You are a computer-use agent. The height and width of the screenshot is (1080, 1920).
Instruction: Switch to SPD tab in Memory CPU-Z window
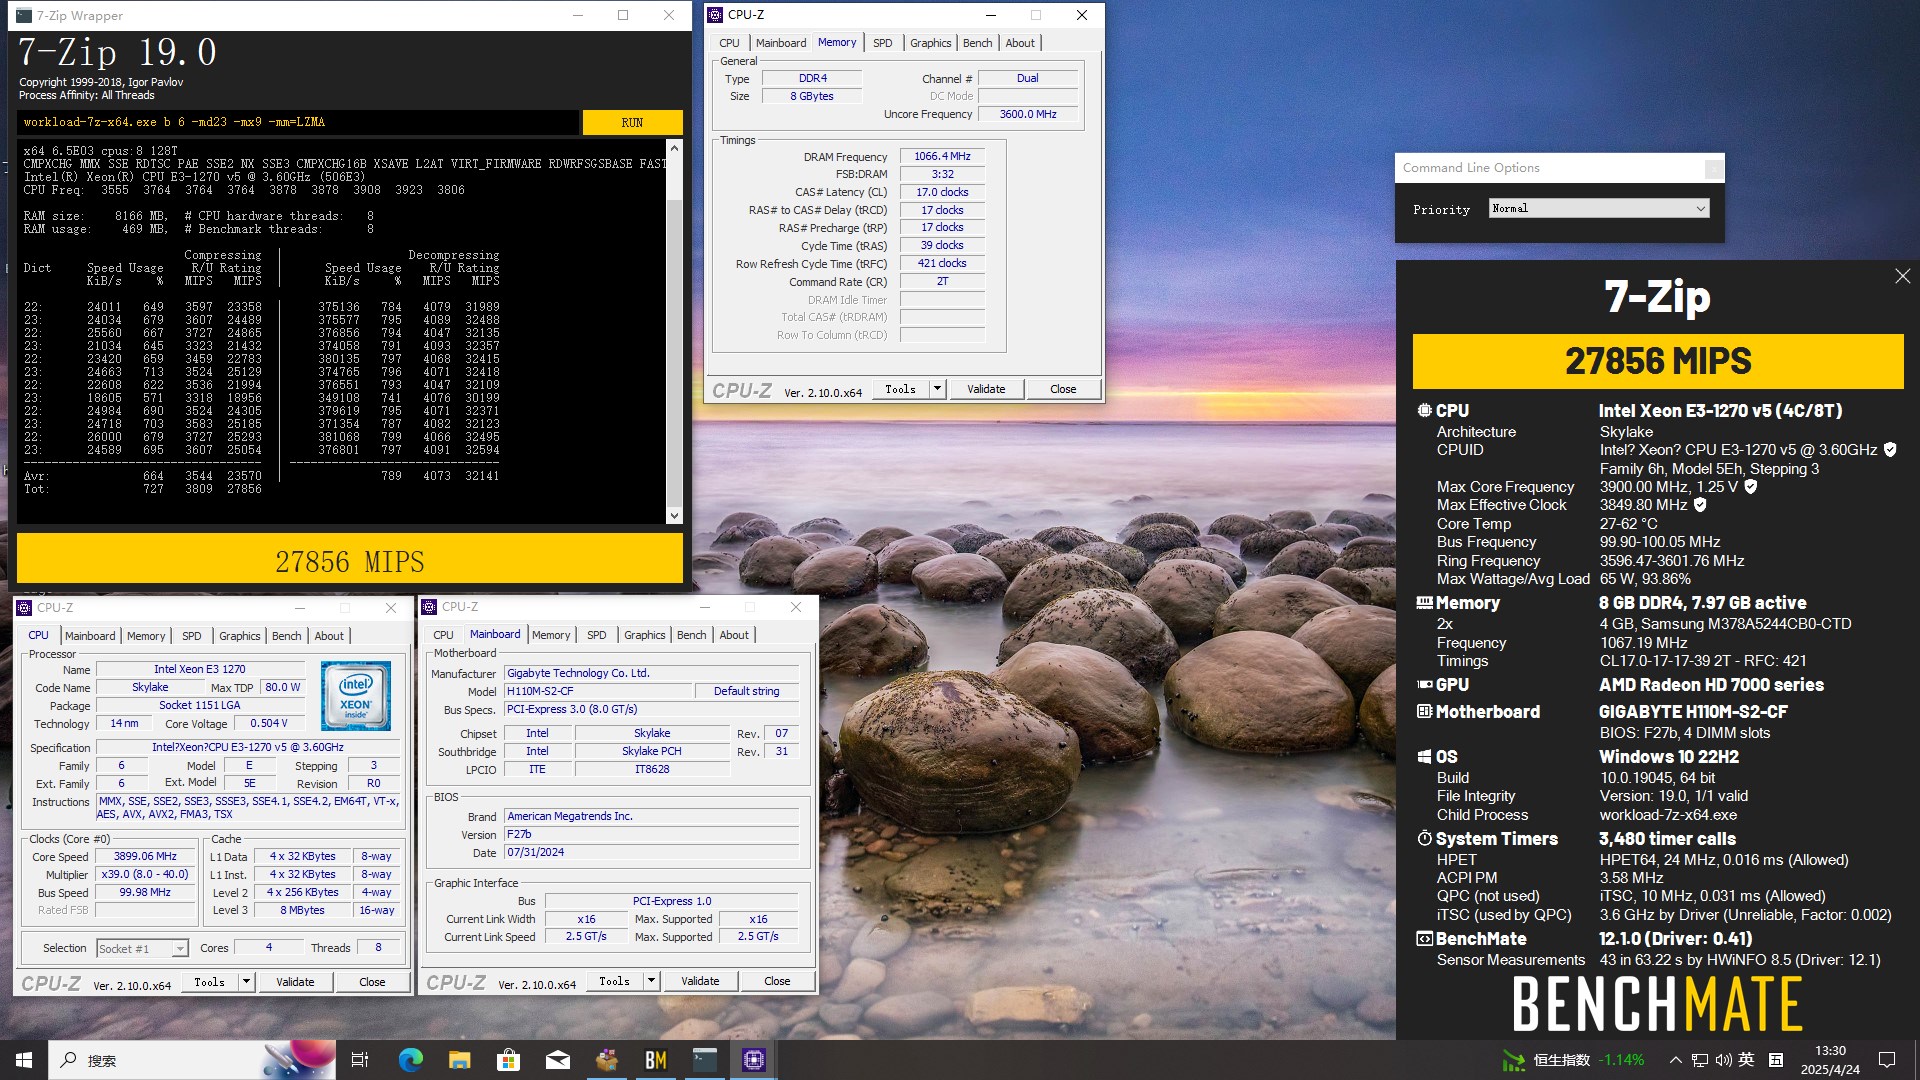(882, 43)
